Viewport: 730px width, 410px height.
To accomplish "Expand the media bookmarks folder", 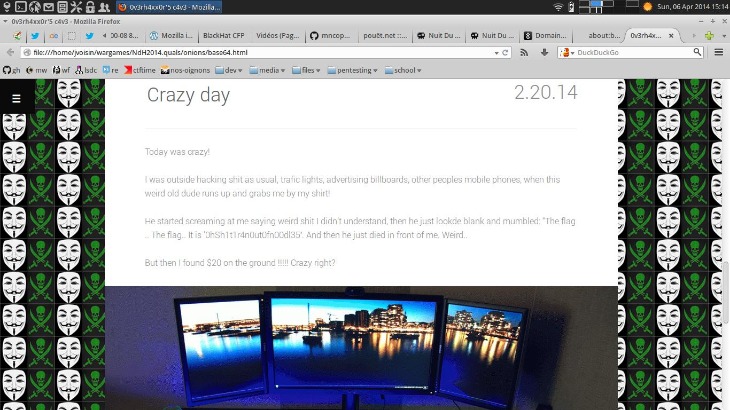I will (x=267, y=70).
